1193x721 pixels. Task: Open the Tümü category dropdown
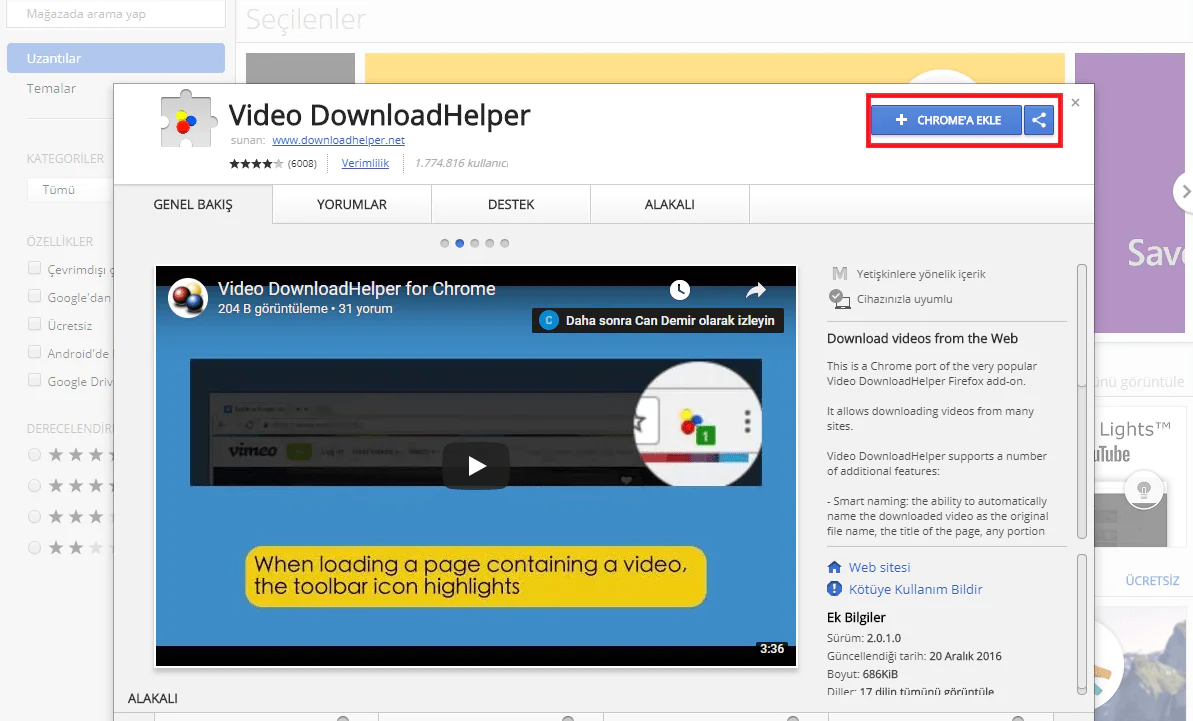pyautogui.click(x=70, y=189)
